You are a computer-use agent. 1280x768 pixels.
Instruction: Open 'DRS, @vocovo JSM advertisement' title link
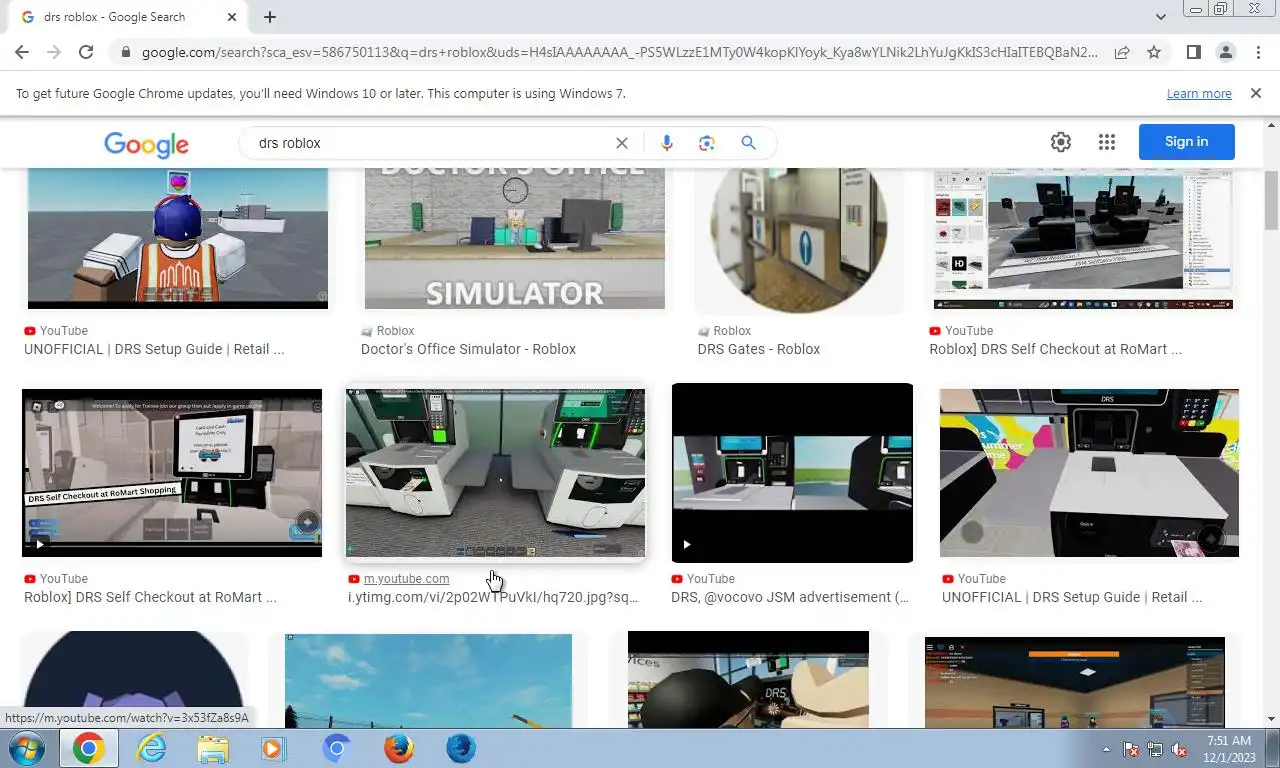[x=790, y=597]
